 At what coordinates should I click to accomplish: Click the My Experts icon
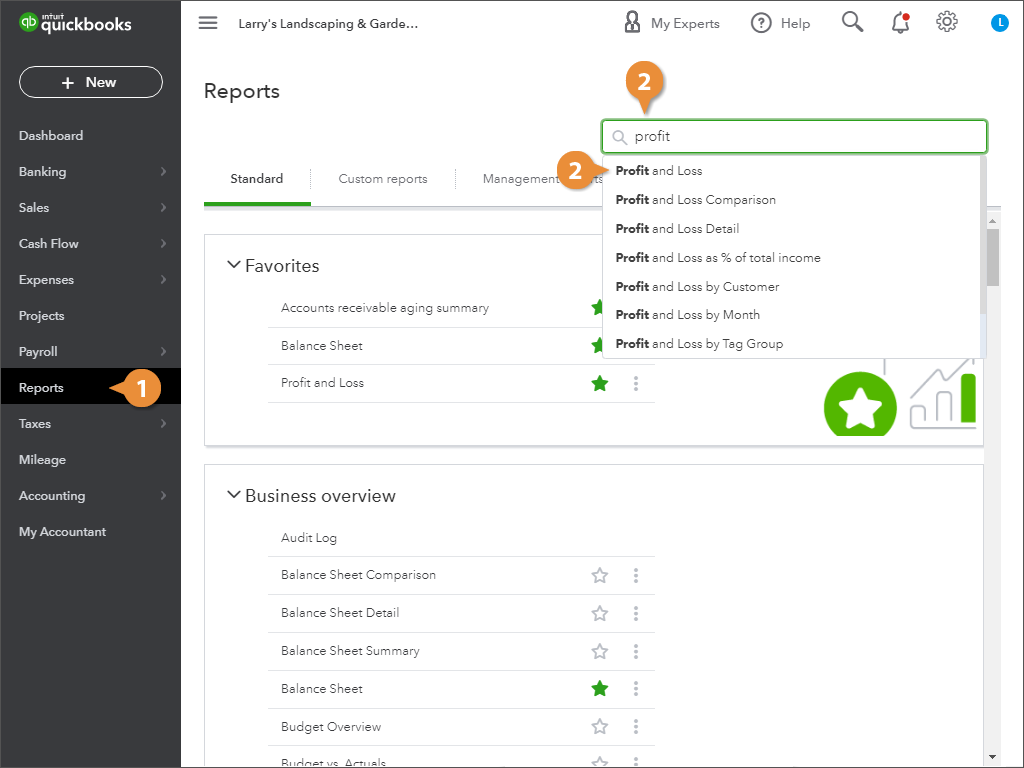pos(632,23)
